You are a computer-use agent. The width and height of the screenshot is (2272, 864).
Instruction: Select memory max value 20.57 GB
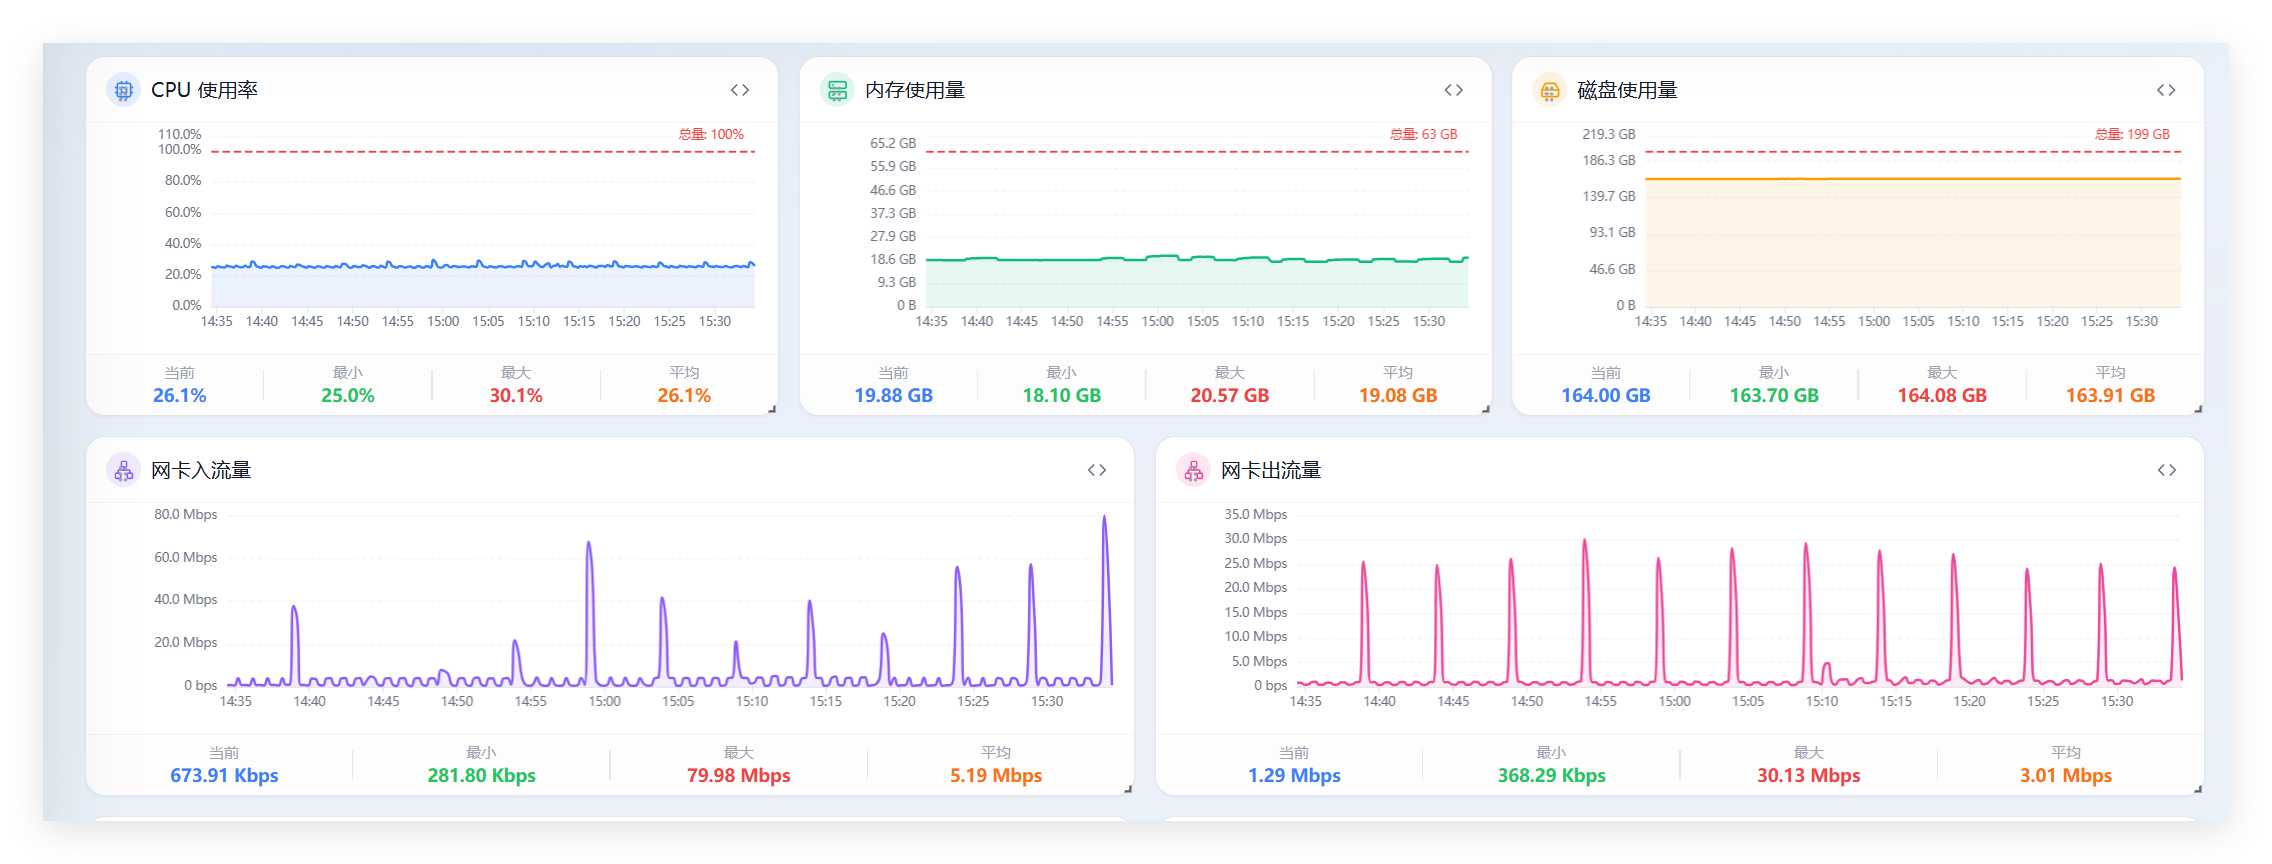coord(1230,396)
